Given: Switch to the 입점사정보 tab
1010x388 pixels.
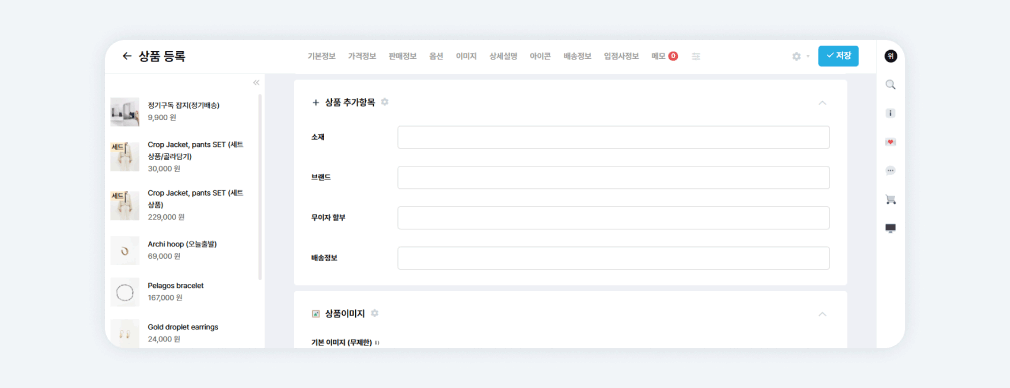Looking at the screenshot, I should pyautogui.click(x=622, y=57).
